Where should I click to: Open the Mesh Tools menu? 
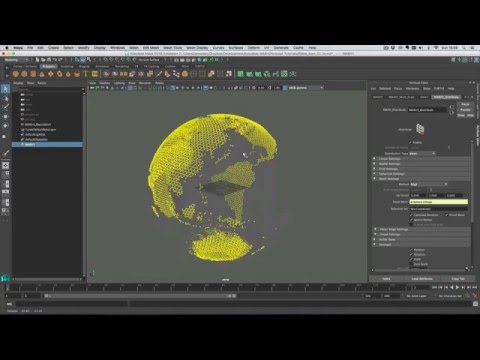point(172,48)
